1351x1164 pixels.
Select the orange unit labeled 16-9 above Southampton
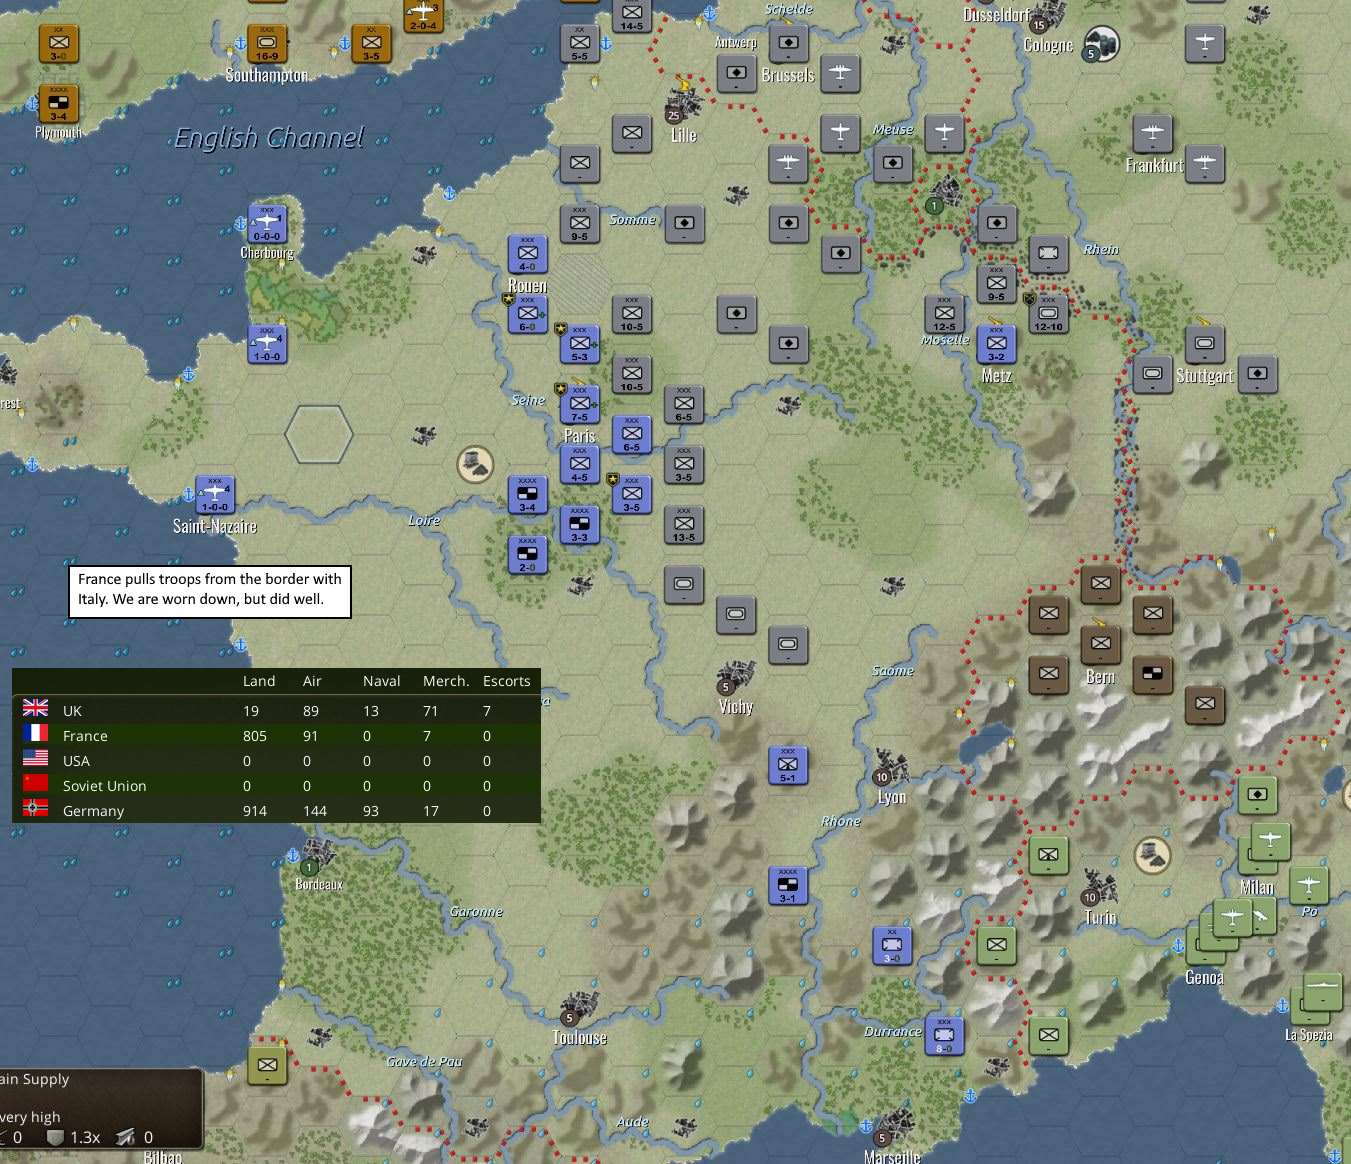[x=267, y=43]
